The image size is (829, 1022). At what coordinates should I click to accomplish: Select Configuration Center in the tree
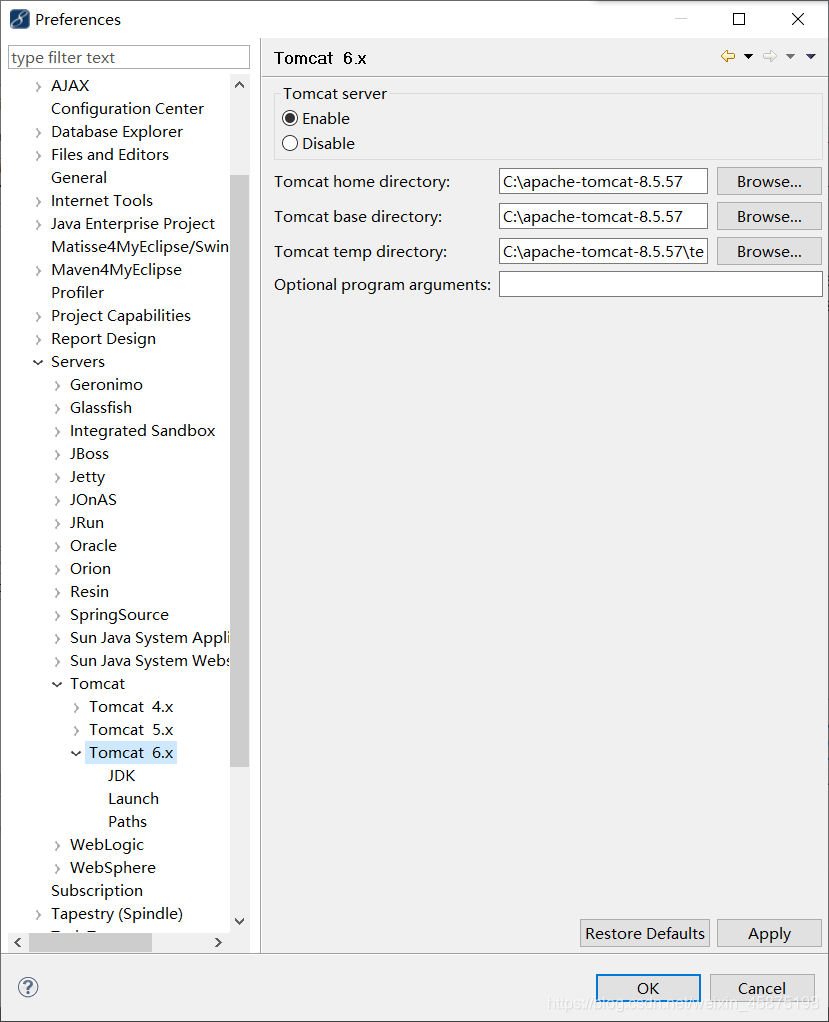point(127,108)
